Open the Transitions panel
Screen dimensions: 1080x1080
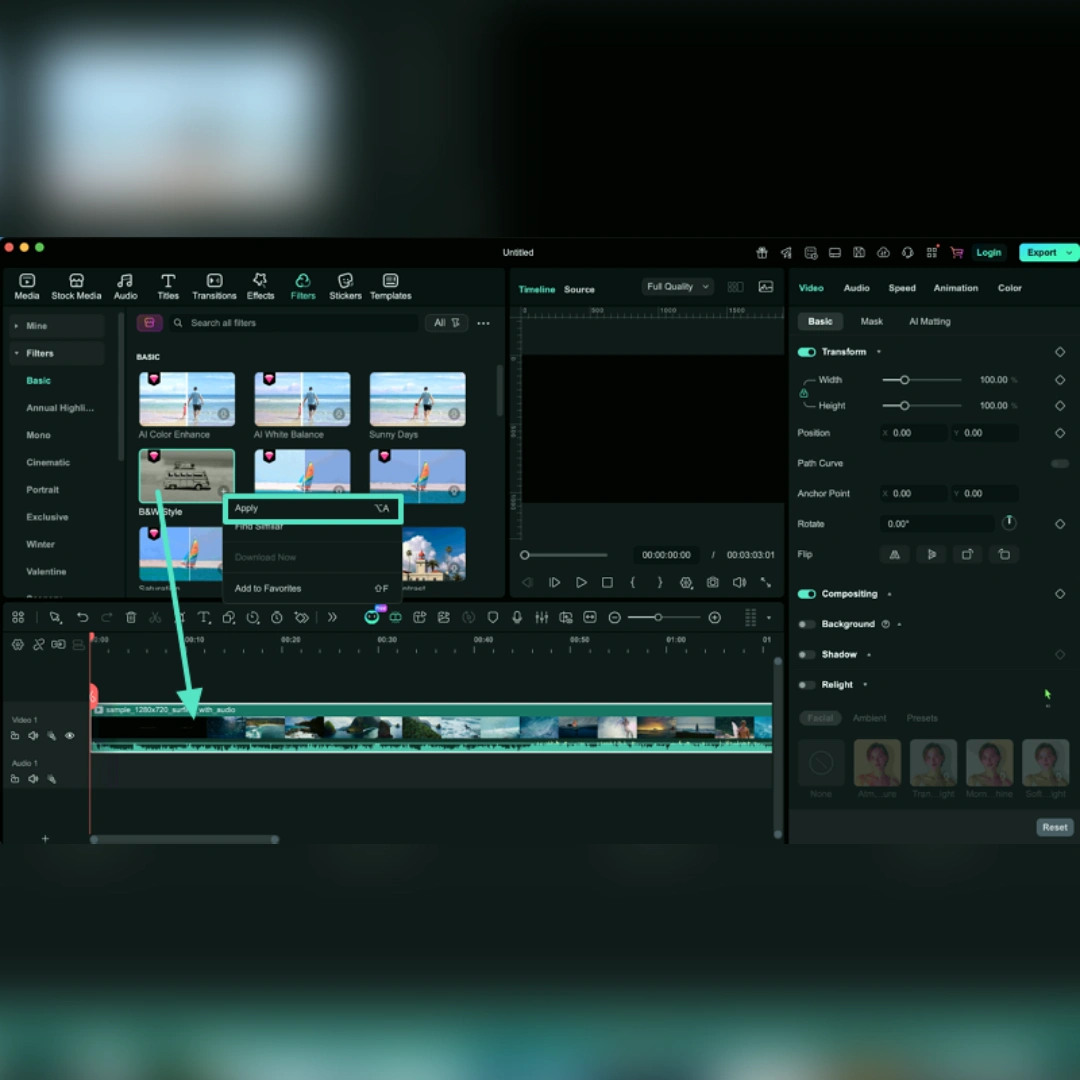tap(214, 286)
